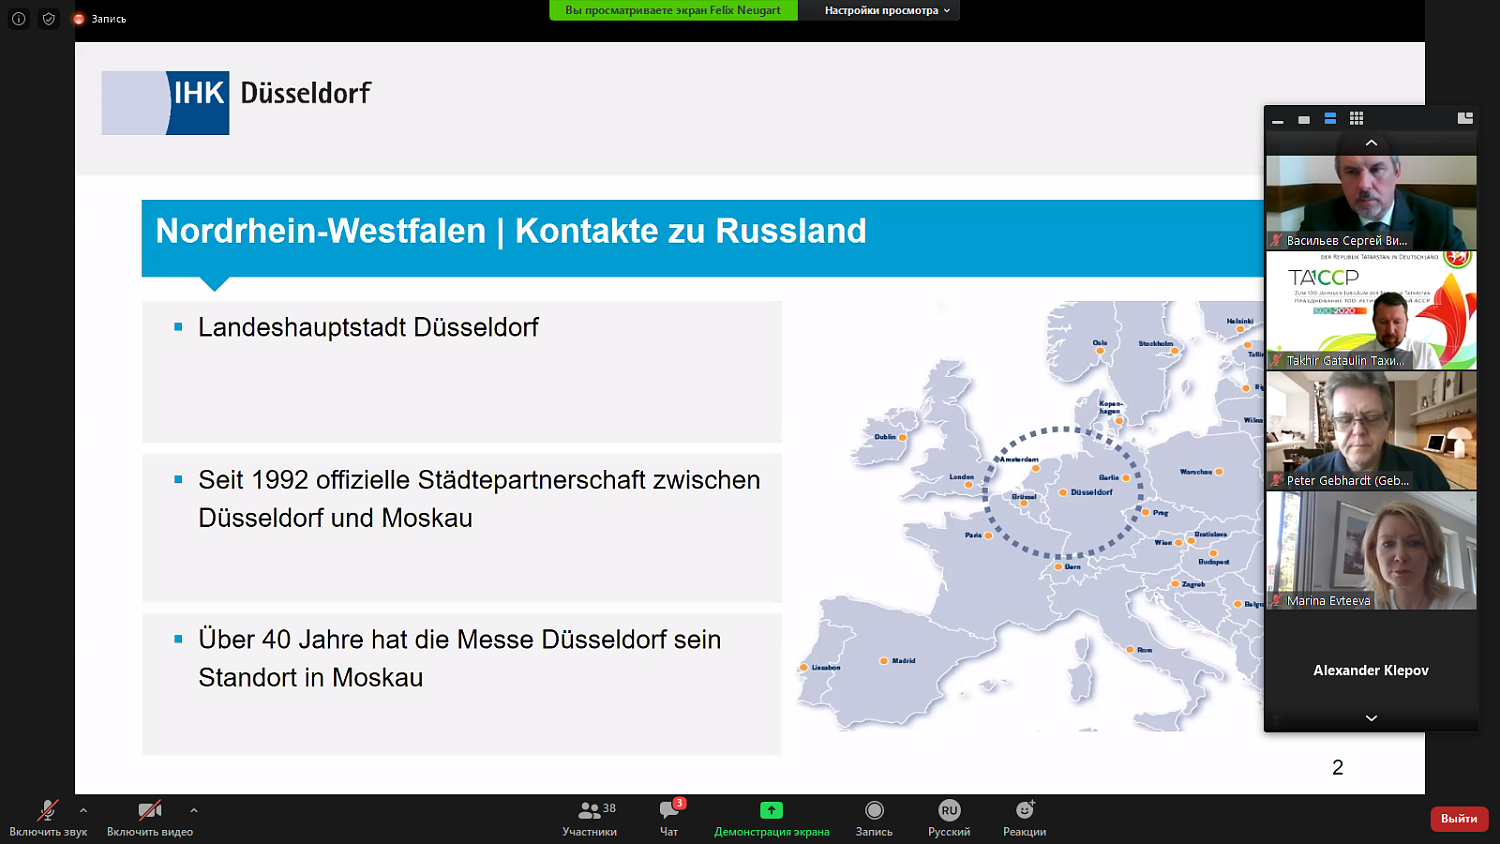Click the 'Über 40 Jahre hat die Messe' bullet
Image resolution: width=1500 pixels, height=844 pixels.
[459, 658]
